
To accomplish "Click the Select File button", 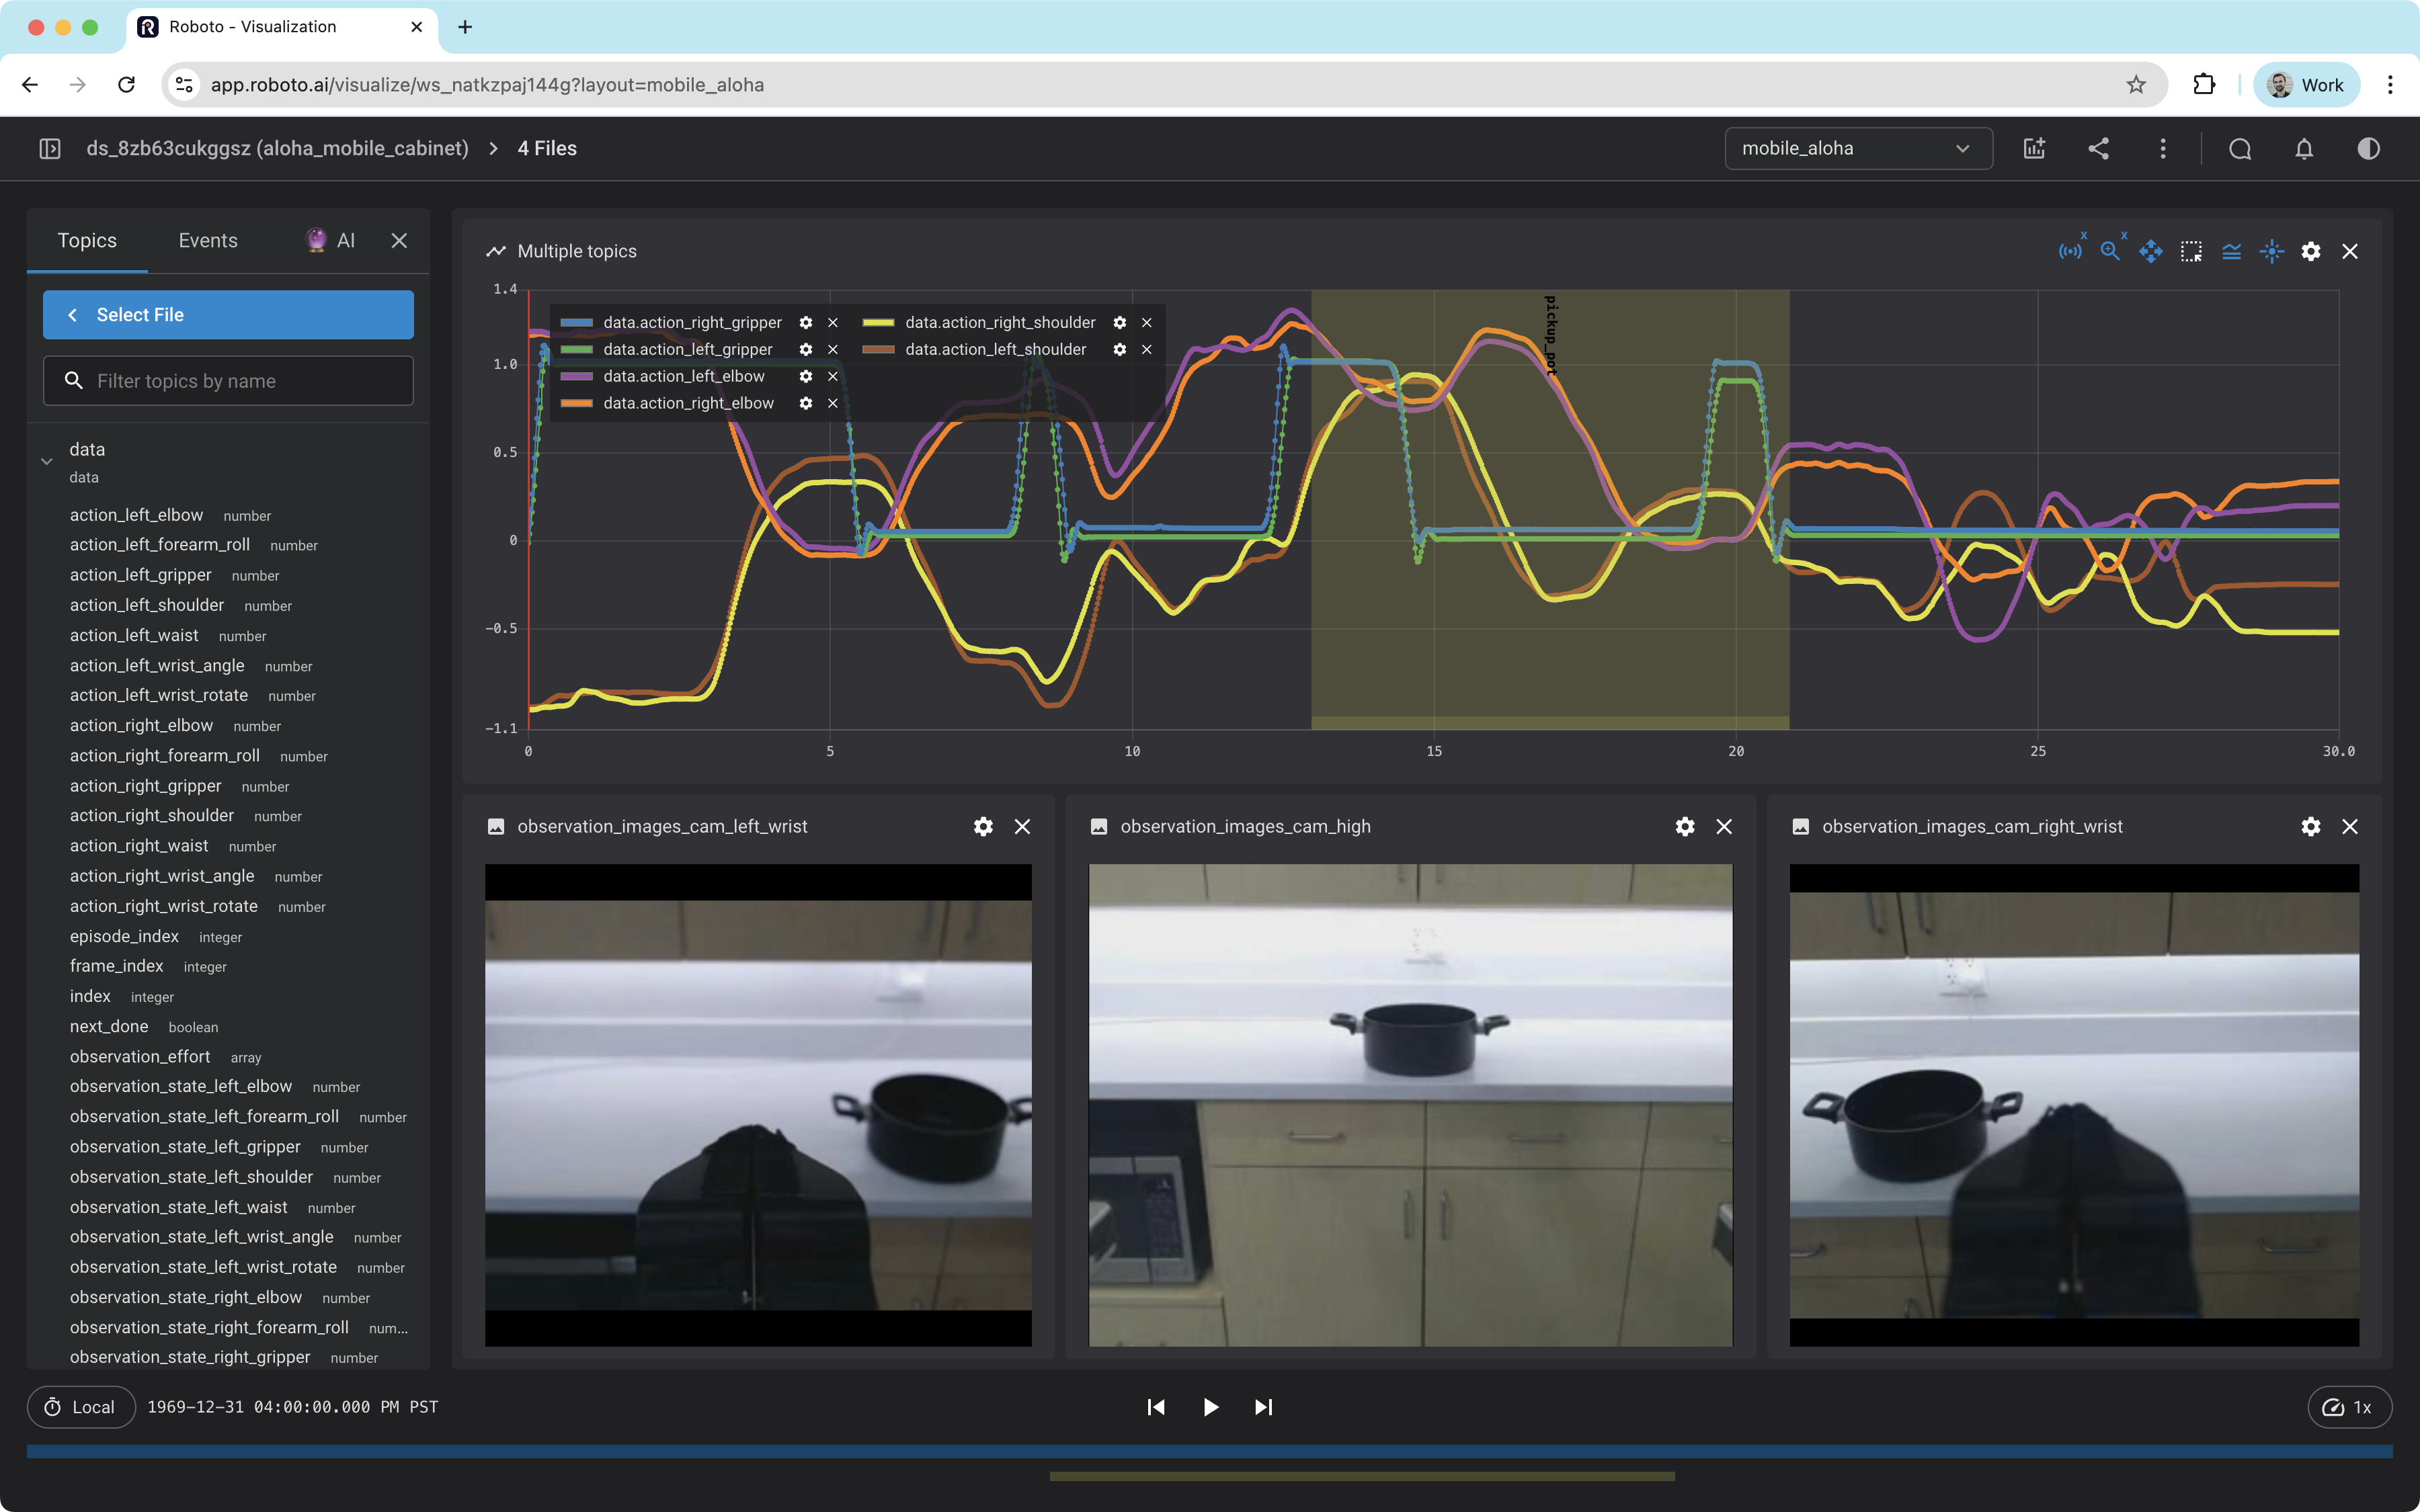I will tap(228, 314).
